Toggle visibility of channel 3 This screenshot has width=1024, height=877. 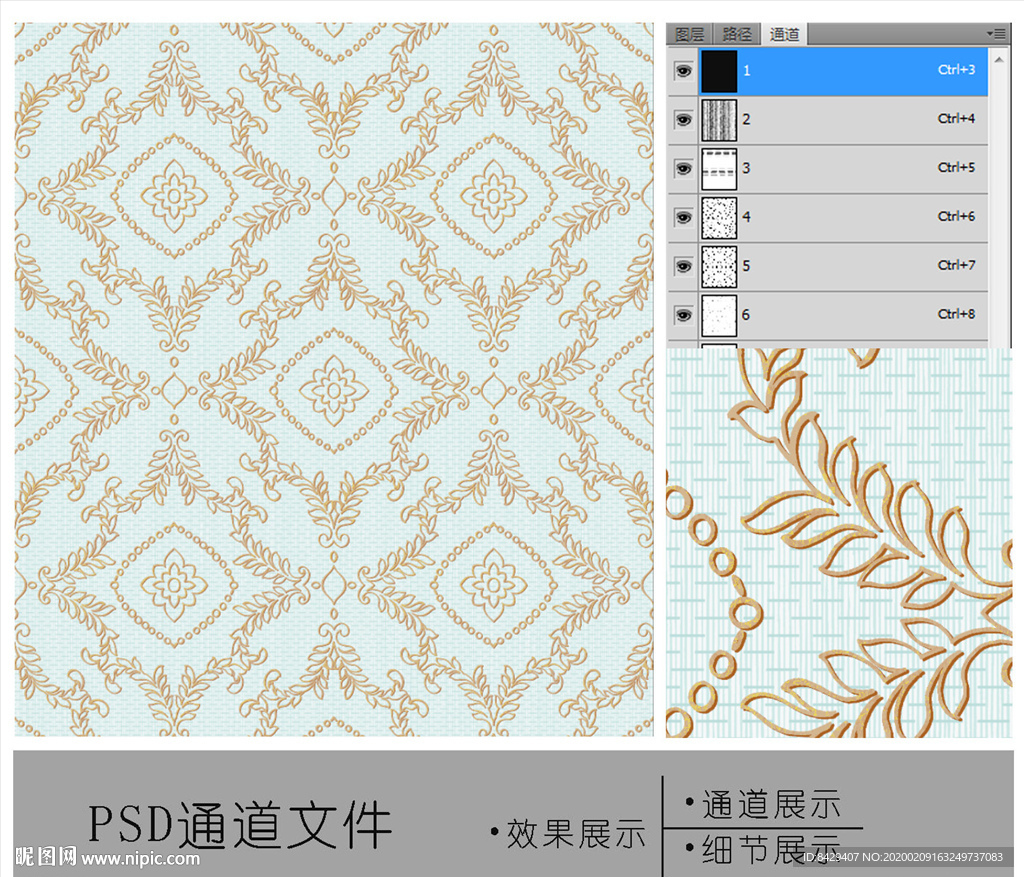tap(683, 168)
